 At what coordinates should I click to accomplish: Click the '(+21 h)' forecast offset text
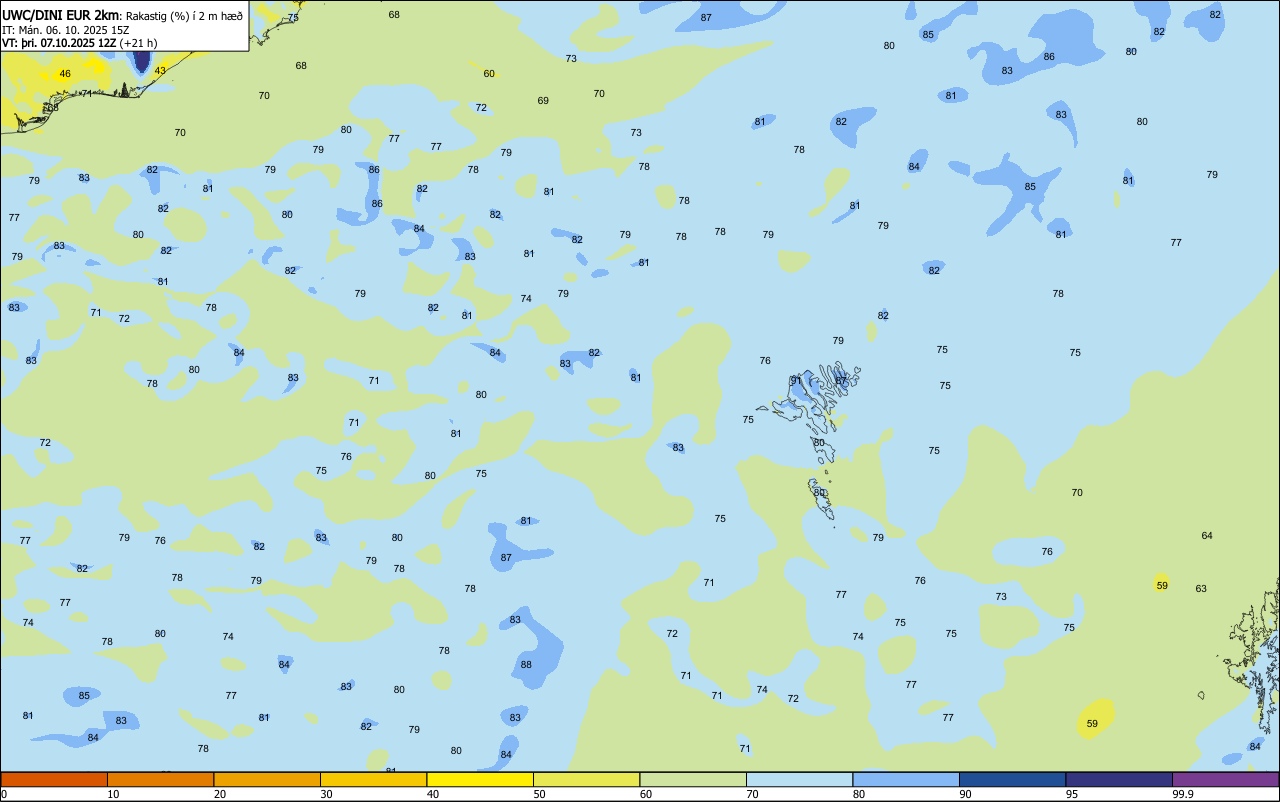pos(138,43)
